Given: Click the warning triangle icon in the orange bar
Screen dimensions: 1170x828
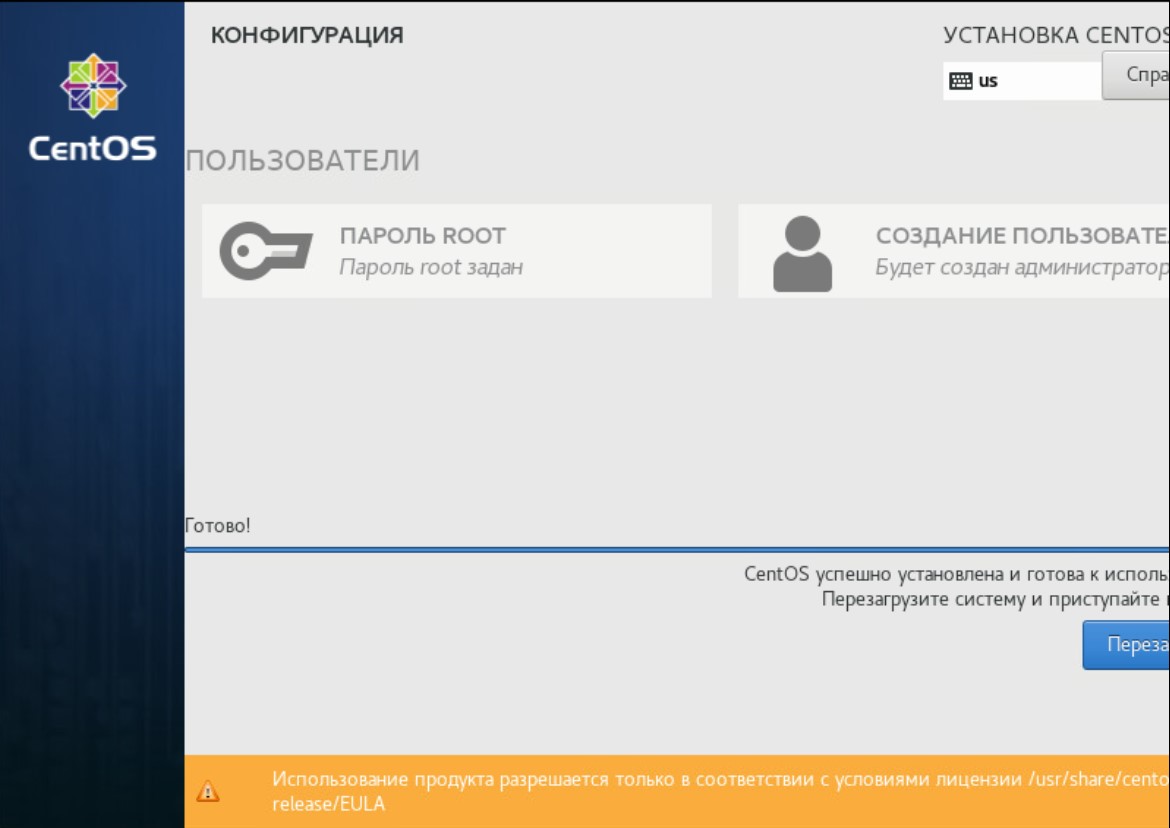Looking at the screenshot, I should (x=207, y=791).
